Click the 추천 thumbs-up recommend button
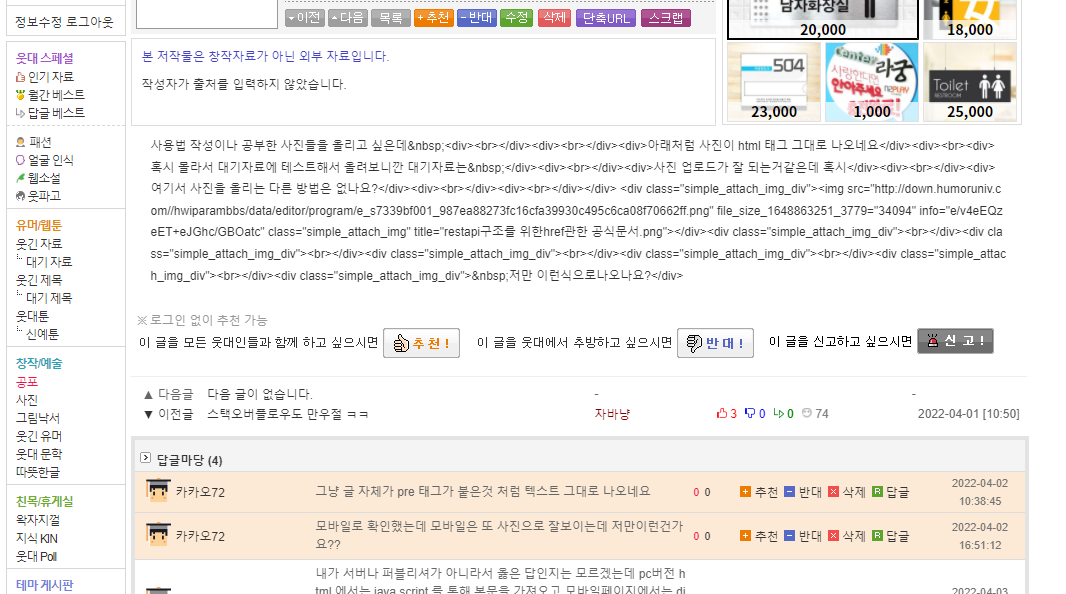Screen dimensions: 1066x594 click(x=421, y=343)
